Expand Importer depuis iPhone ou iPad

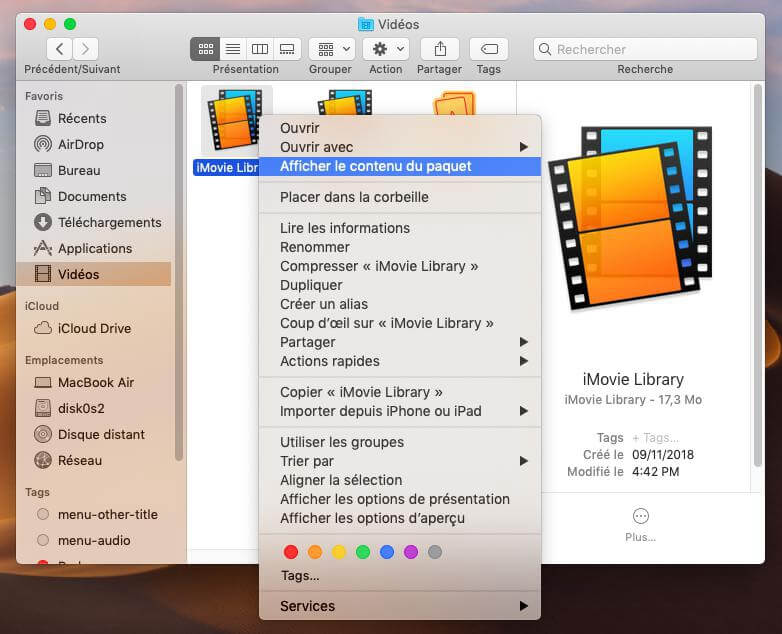point(399,411)
